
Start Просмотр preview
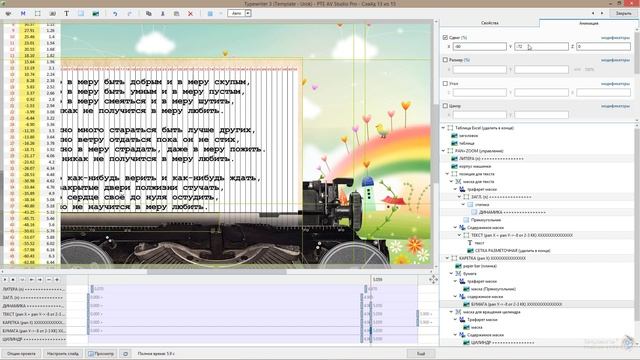coord(101,353)
